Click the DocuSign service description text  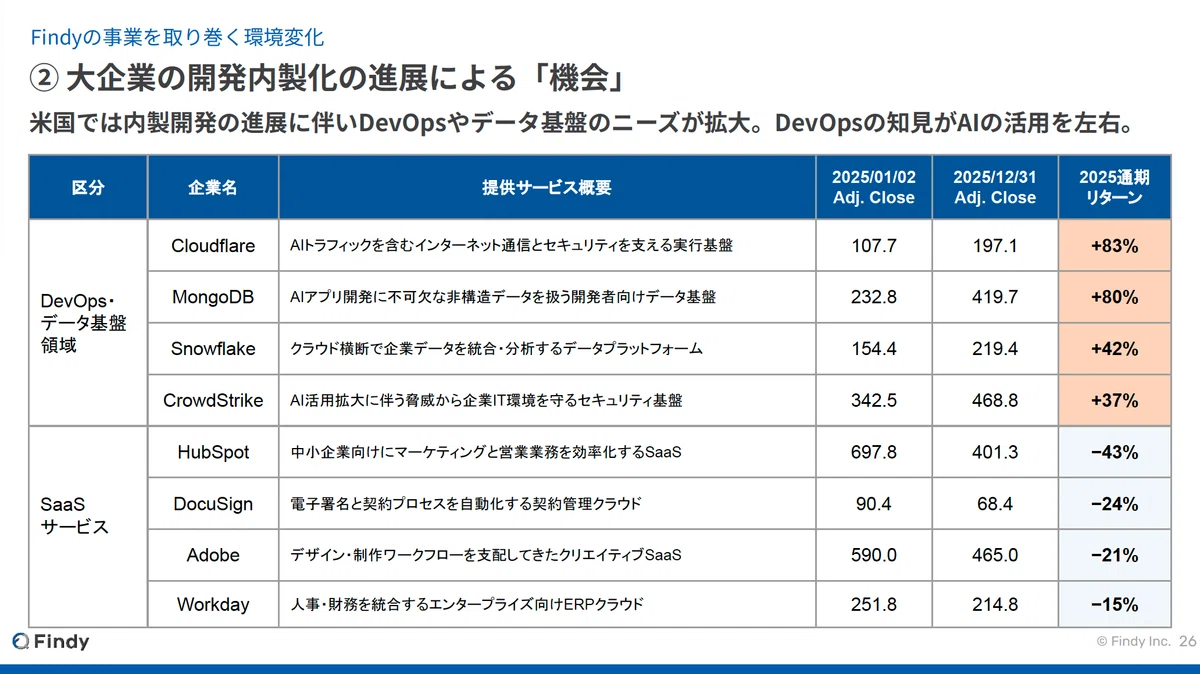(465, 504)
